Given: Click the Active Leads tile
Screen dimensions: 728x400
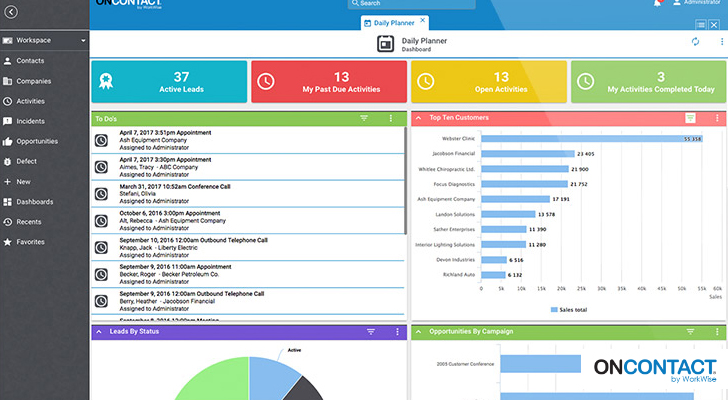Looking at the screenshot, I should tap(168, 82).
